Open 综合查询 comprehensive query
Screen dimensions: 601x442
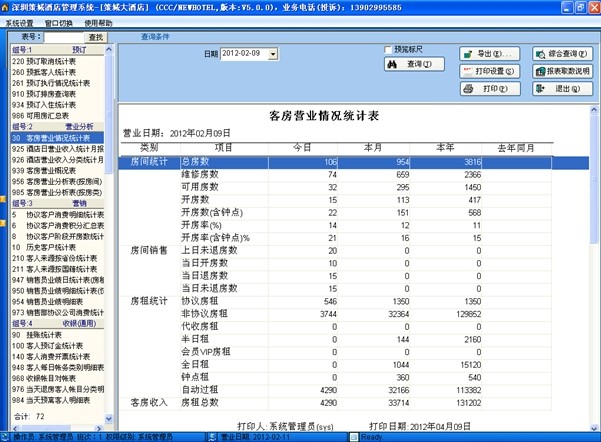pyautogui.click(x=563, y=54)
